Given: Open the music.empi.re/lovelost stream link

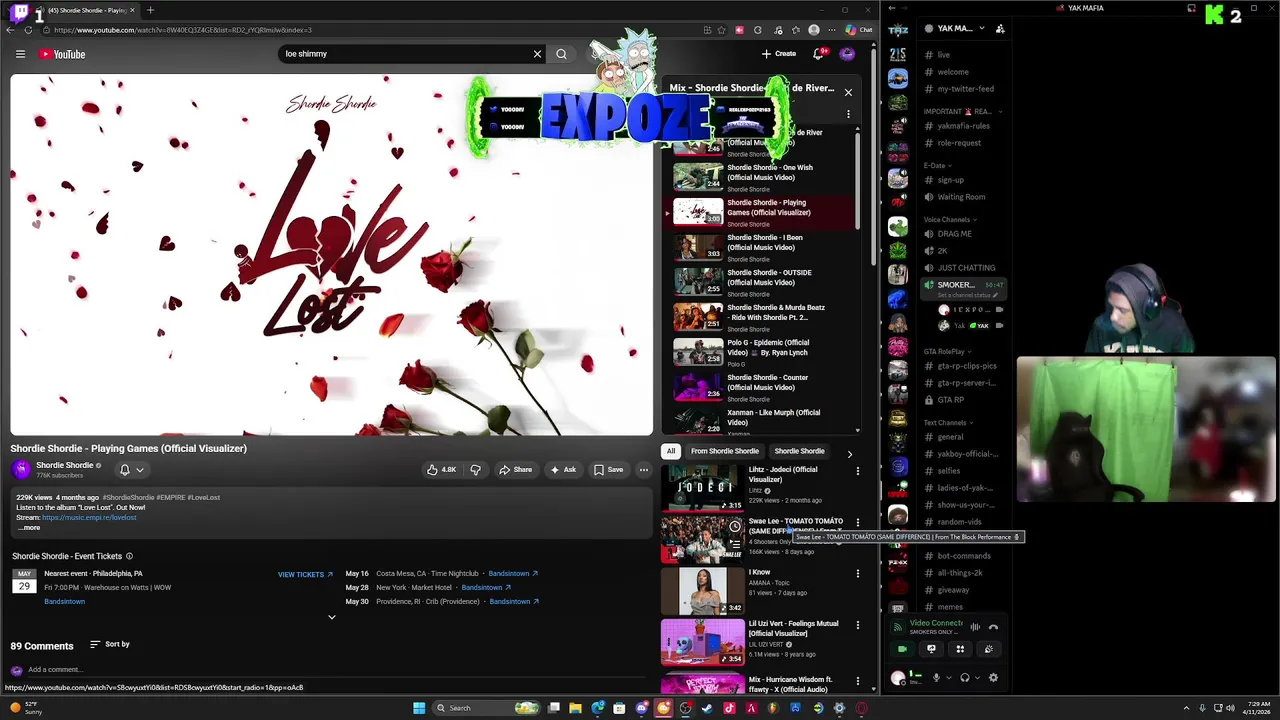Looking at the screenshot, I should [x=89, y=518].
